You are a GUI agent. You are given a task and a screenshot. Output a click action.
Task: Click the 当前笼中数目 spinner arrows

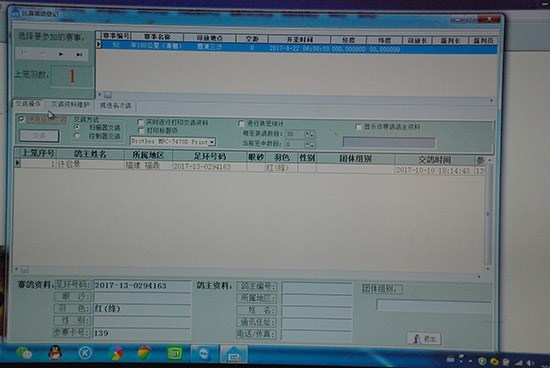coord(310,144)
